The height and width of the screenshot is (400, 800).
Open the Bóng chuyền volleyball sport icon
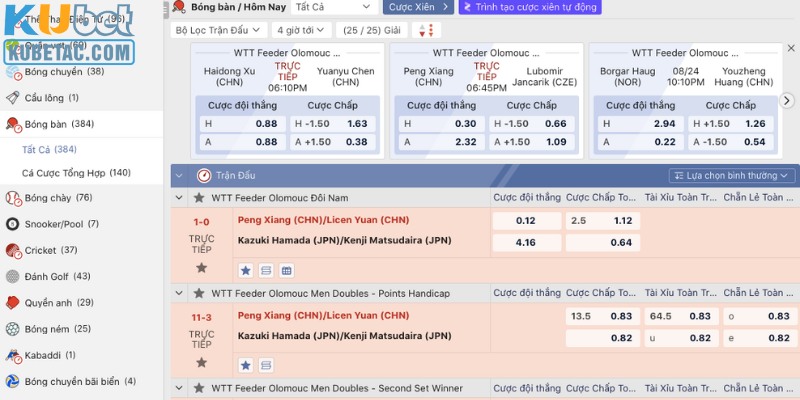13,72
